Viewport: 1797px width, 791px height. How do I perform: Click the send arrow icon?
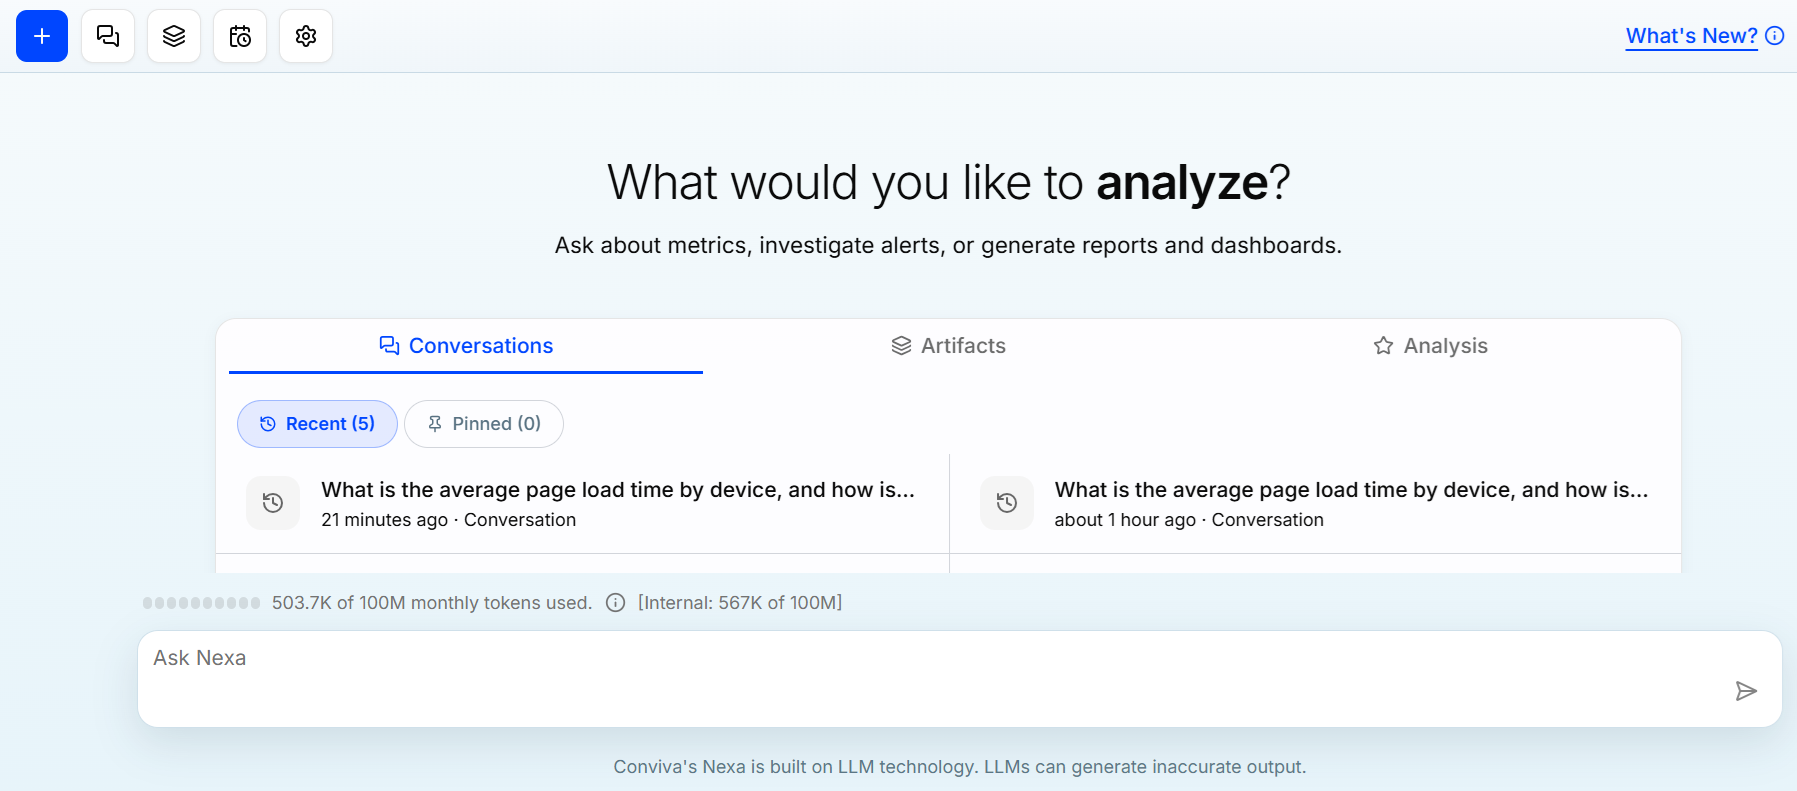click(1746, 691)
